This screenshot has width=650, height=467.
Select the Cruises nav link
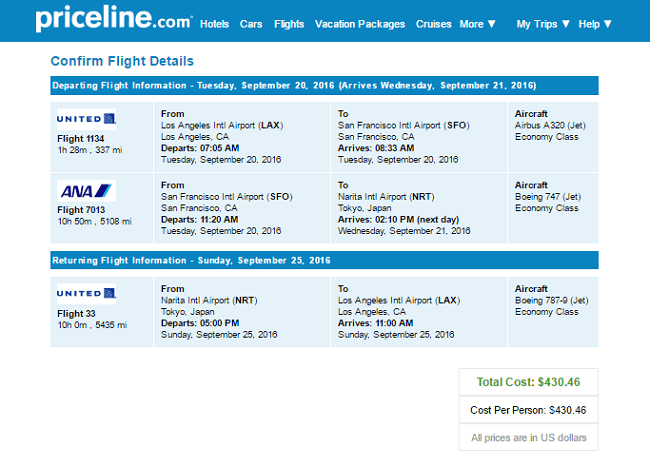[434, 24]
